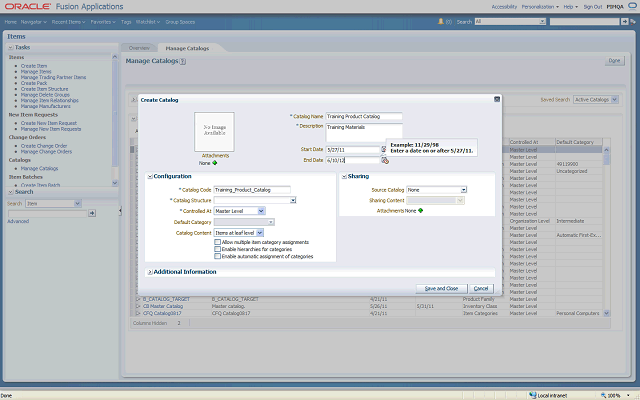
Task: Expand the Additional Information section
Action: point(150,272)
